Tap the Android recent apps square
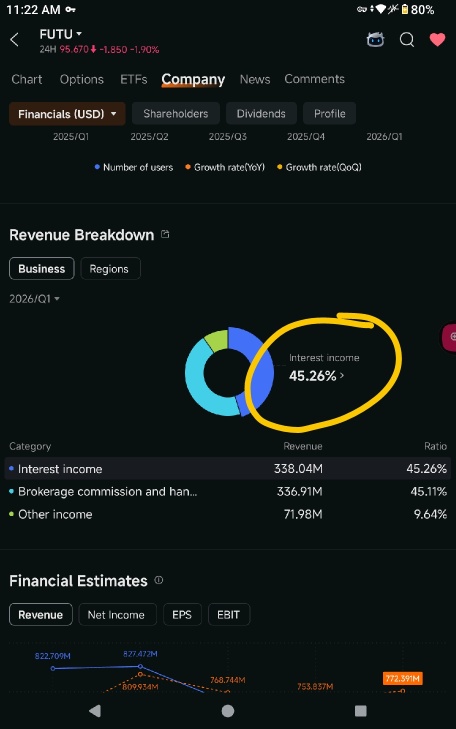 pyautogui.click(x=361, y=710)
